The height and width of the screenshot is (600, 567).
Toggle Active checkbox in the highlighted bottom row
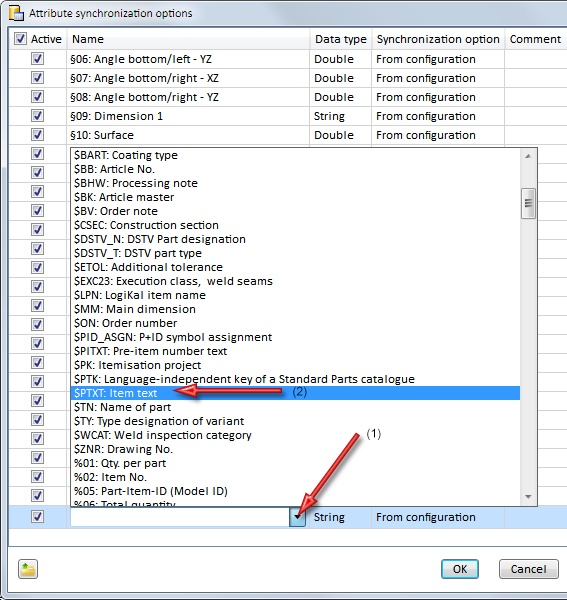pyautogui.click(x=37, y=517)
